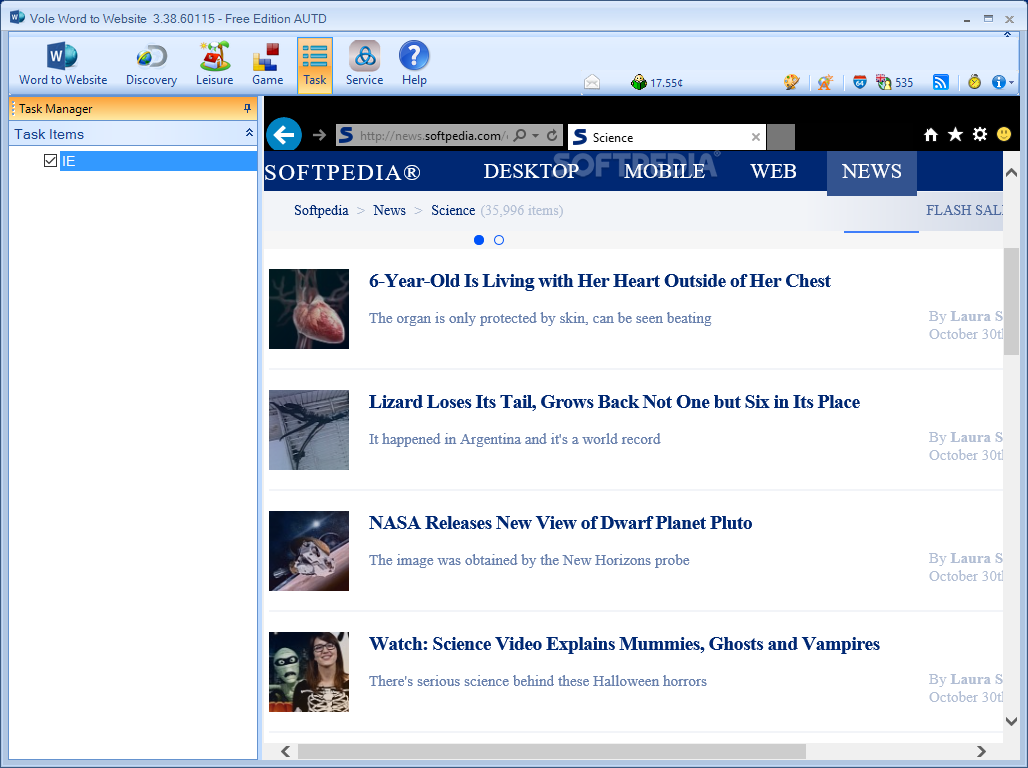Click the yellow smiley feedback icon

(x=1004, y=134)
